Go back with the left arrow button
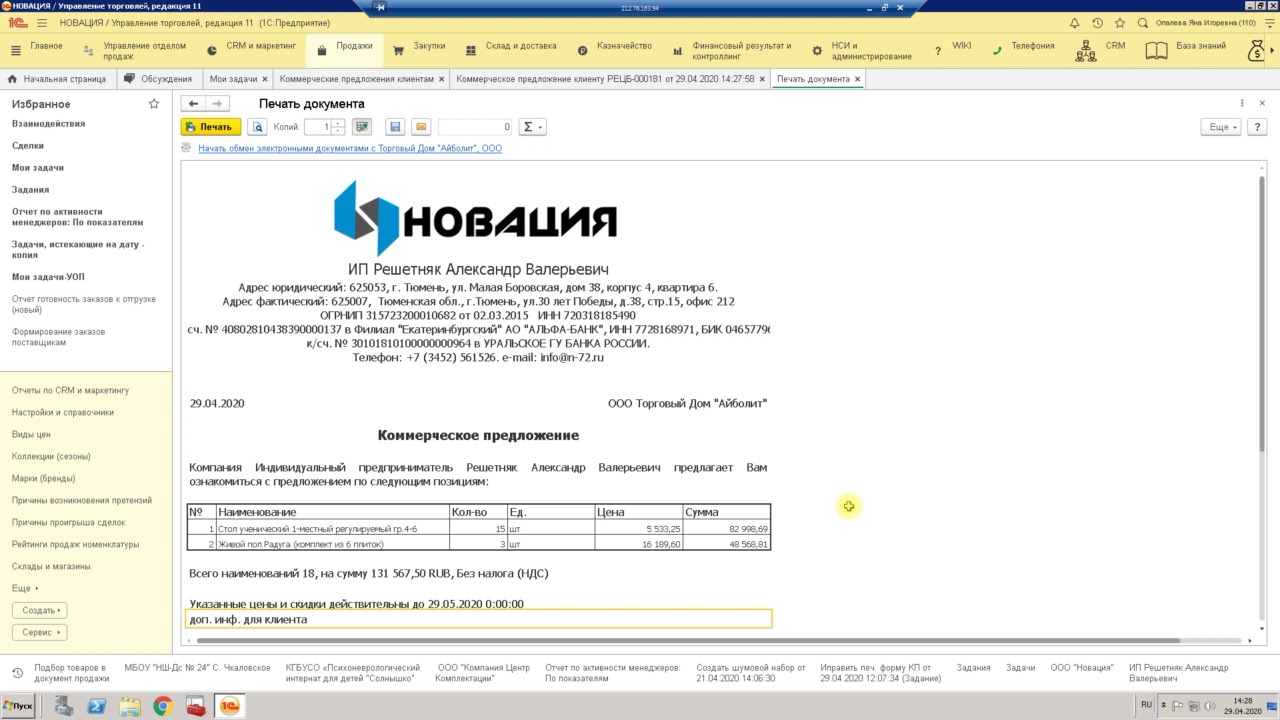The image size is (1280, 720). pyautogui.click(x=193, y=103)
